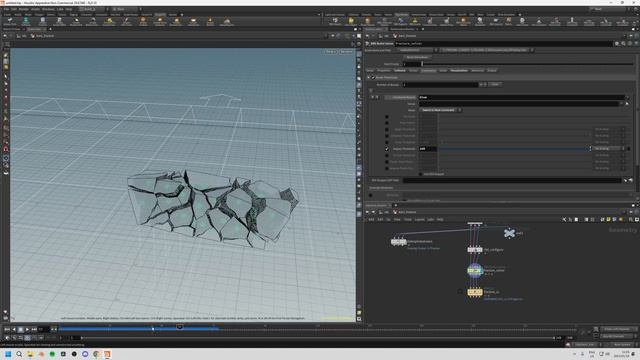The image size is (640, 360).
Task: Click the Start Frame slider
Action: 527,64
